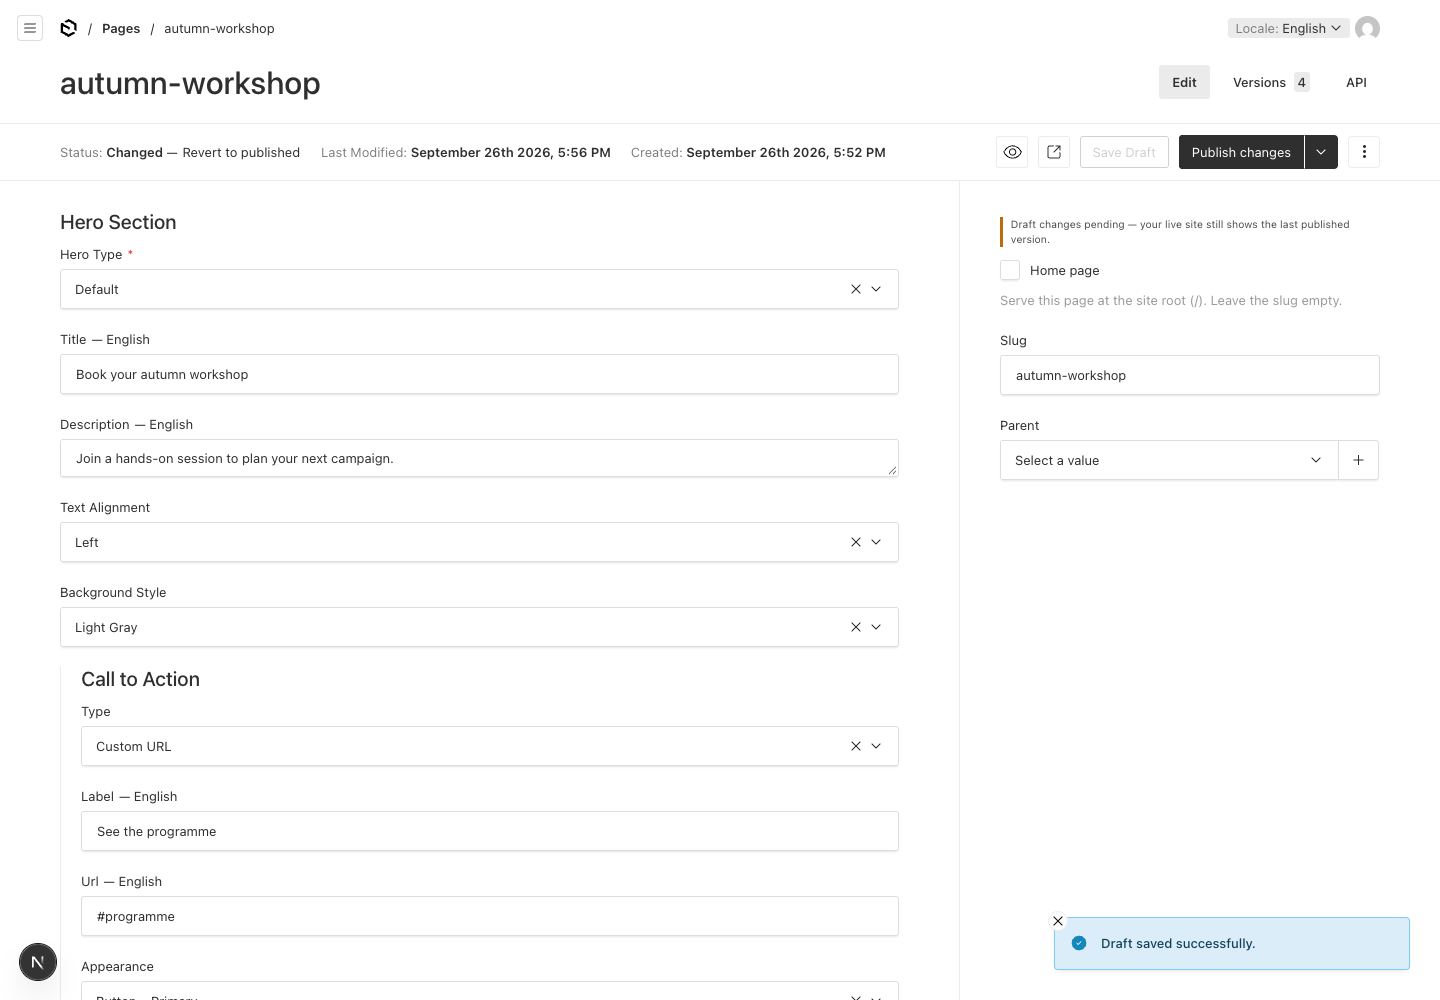The image size is (1440, 1000).
Task: Clear the Call to Action Type value
Action: coord(855,746)
